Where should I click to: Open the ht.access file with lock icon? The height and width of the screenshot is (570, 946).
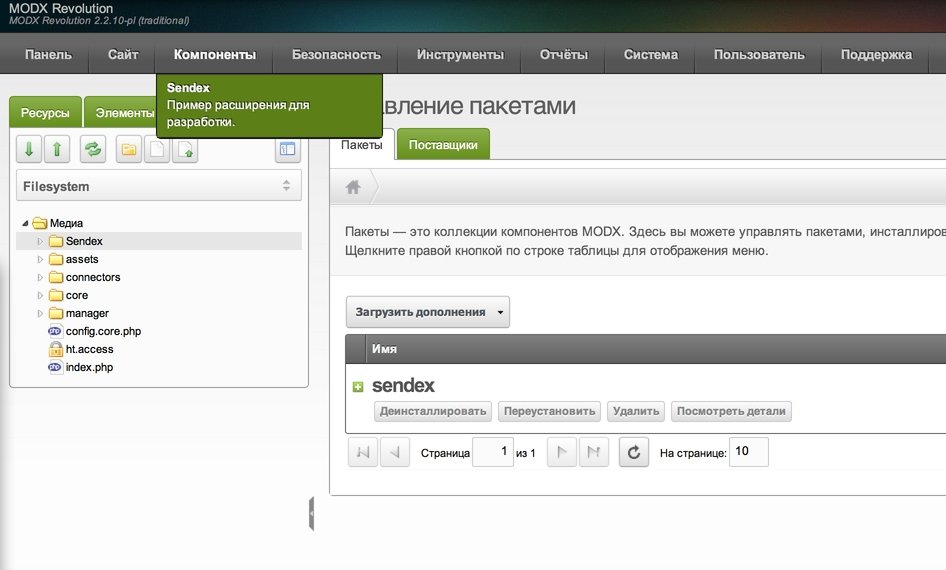[x=88, y=349]
